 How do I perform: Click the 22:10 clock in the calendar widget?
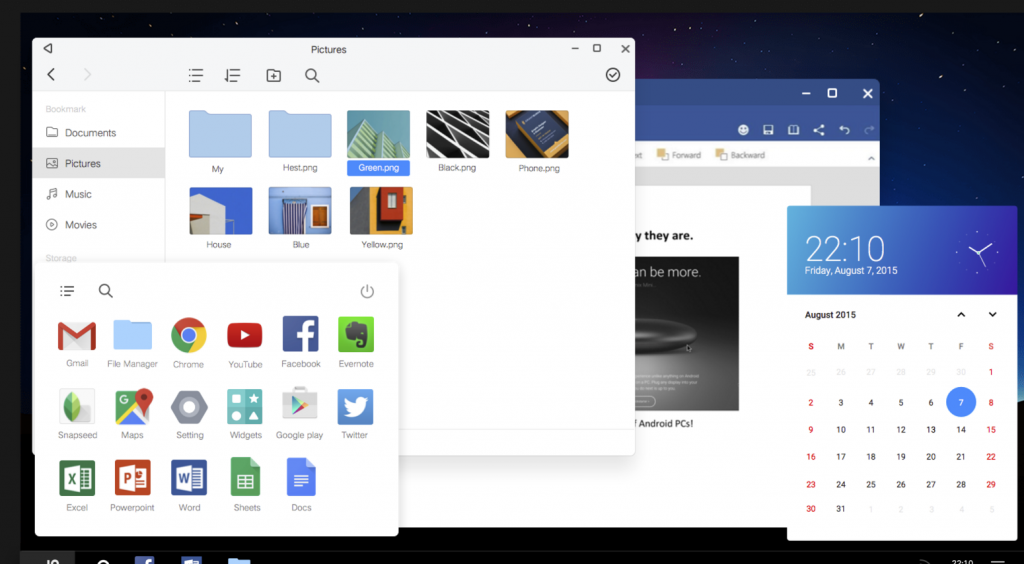tap(845, 249)
